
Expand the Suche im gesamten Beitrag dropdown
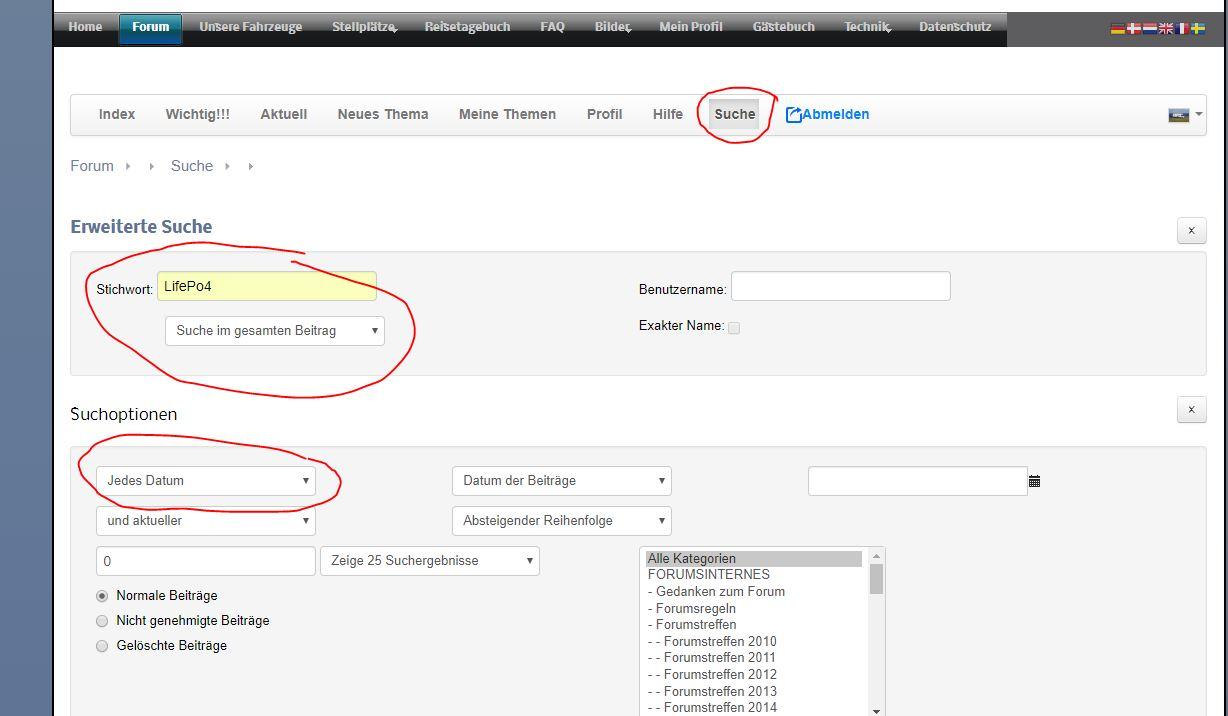tap(274, 331)
